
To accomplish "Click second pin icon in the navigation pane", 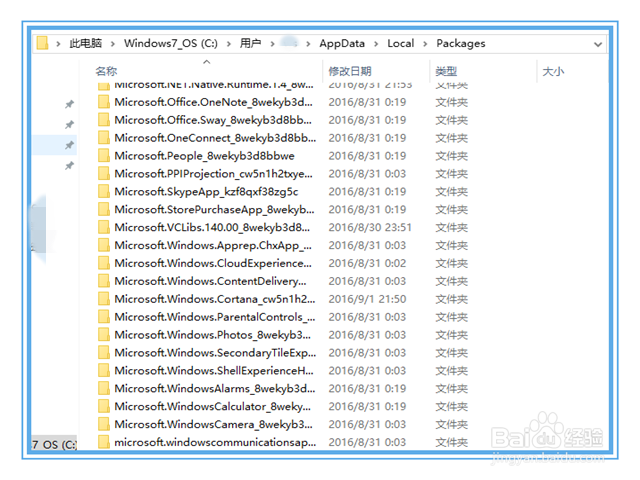I will tap(69, 124).
